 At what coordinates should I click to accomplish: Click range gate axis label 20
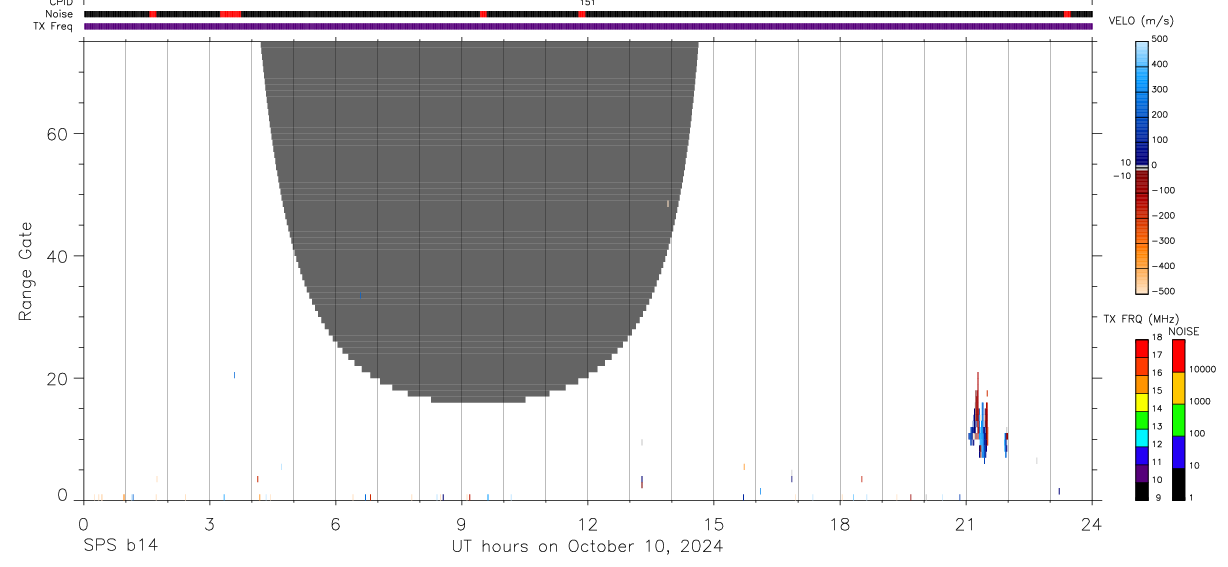point(56,379)
